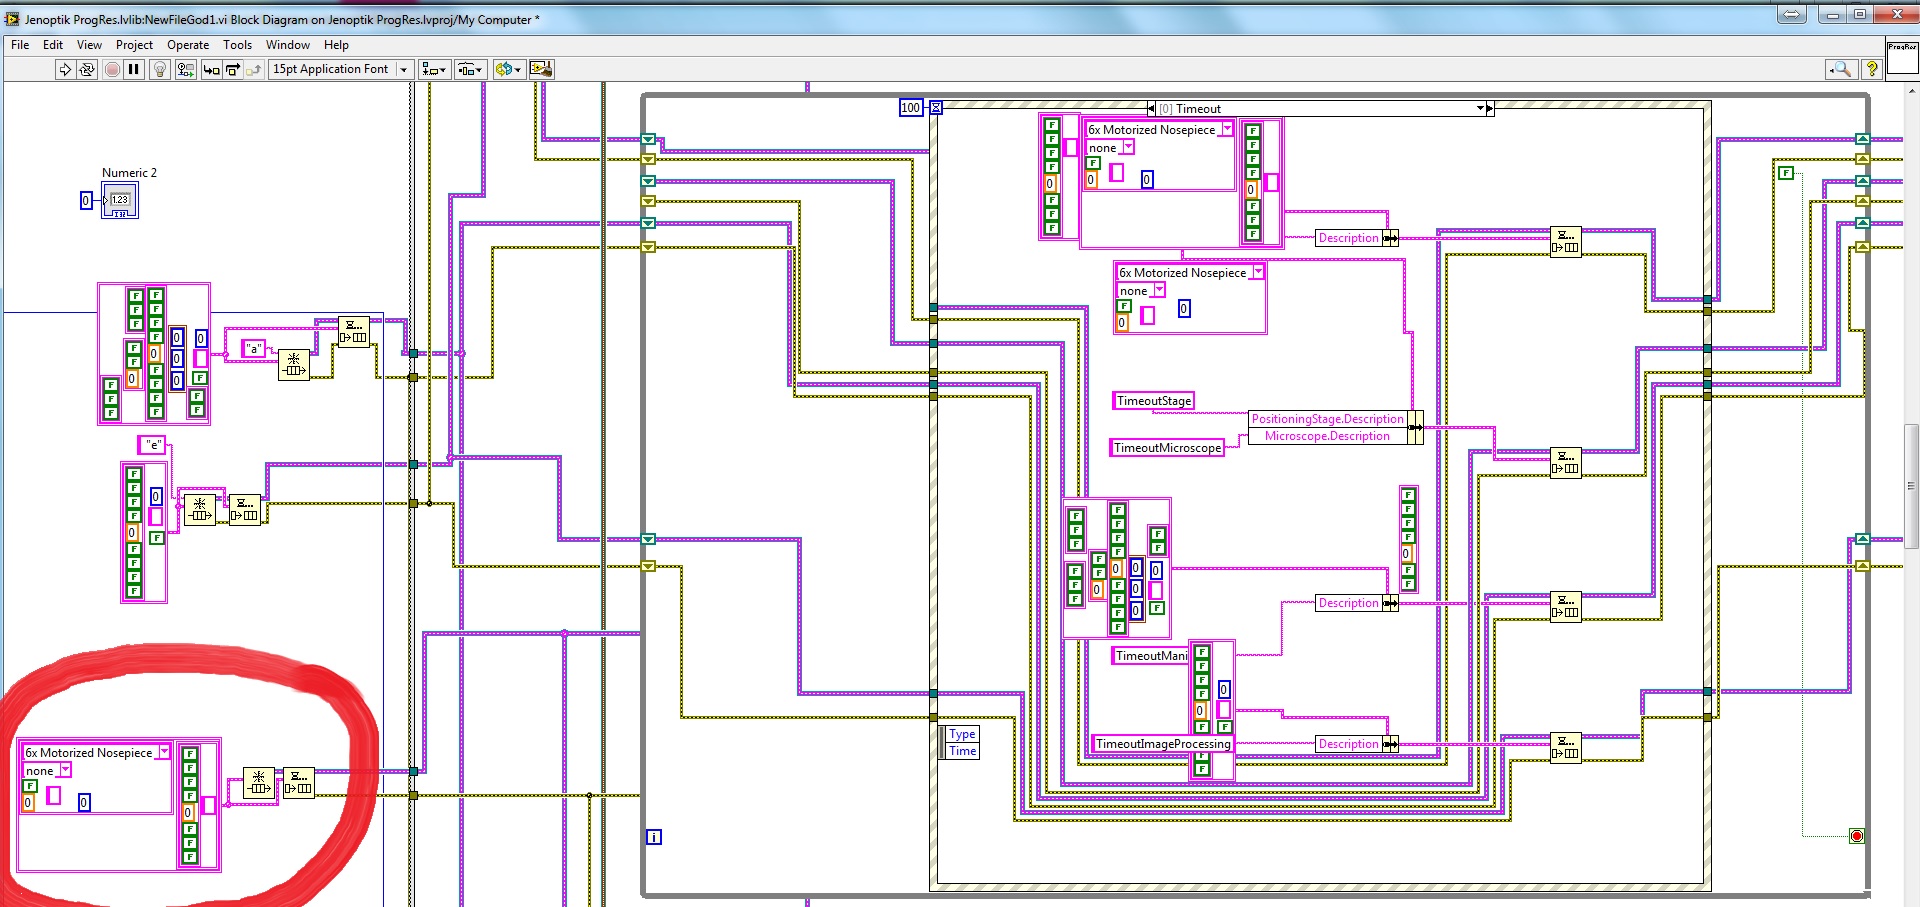Click the Step Over toolbar button
The width and height of the screenshot is (1920, 907).
233,69
